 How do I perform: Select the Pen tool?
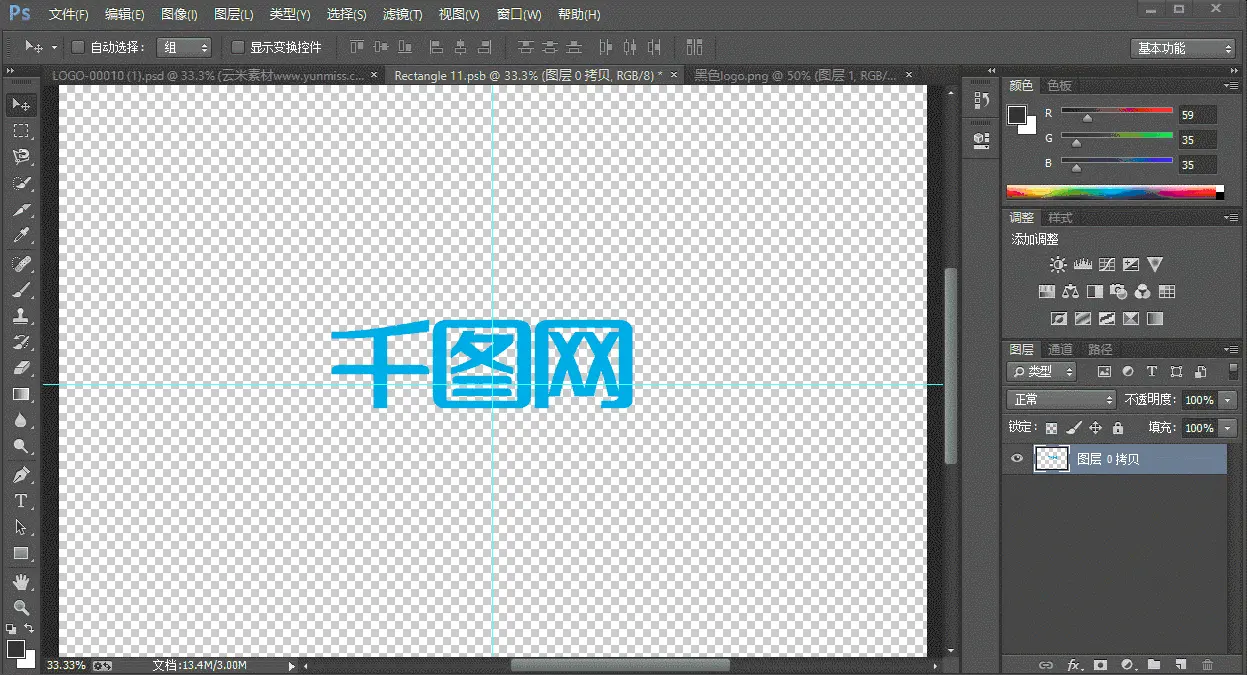click(20, 475)
